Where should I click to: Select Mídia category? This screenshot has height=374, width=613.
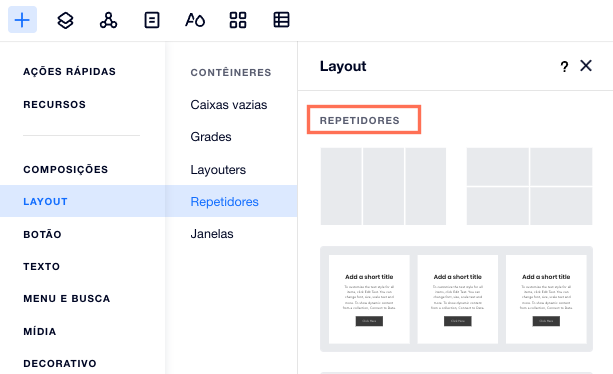(40, 331)
